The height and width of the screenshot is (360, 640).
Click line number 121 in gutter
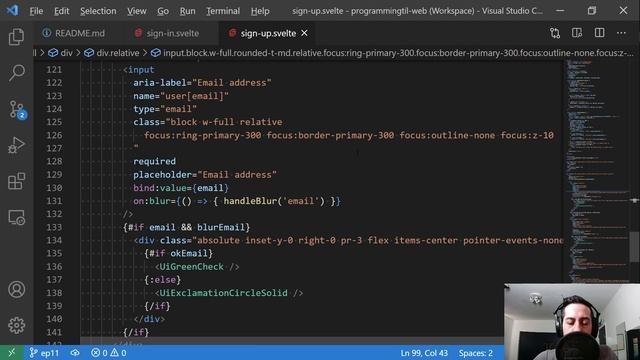54,70
